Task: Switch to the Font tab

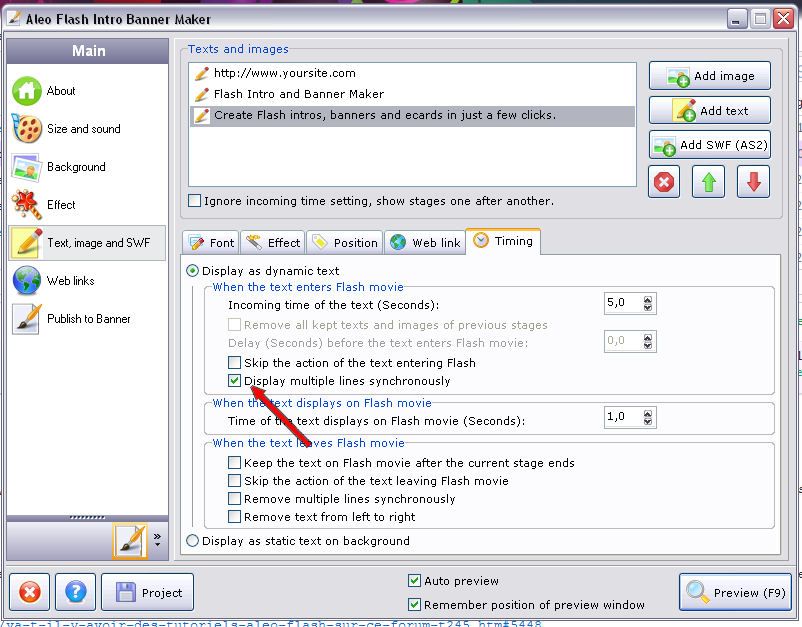Action: [x=211, y=242]
